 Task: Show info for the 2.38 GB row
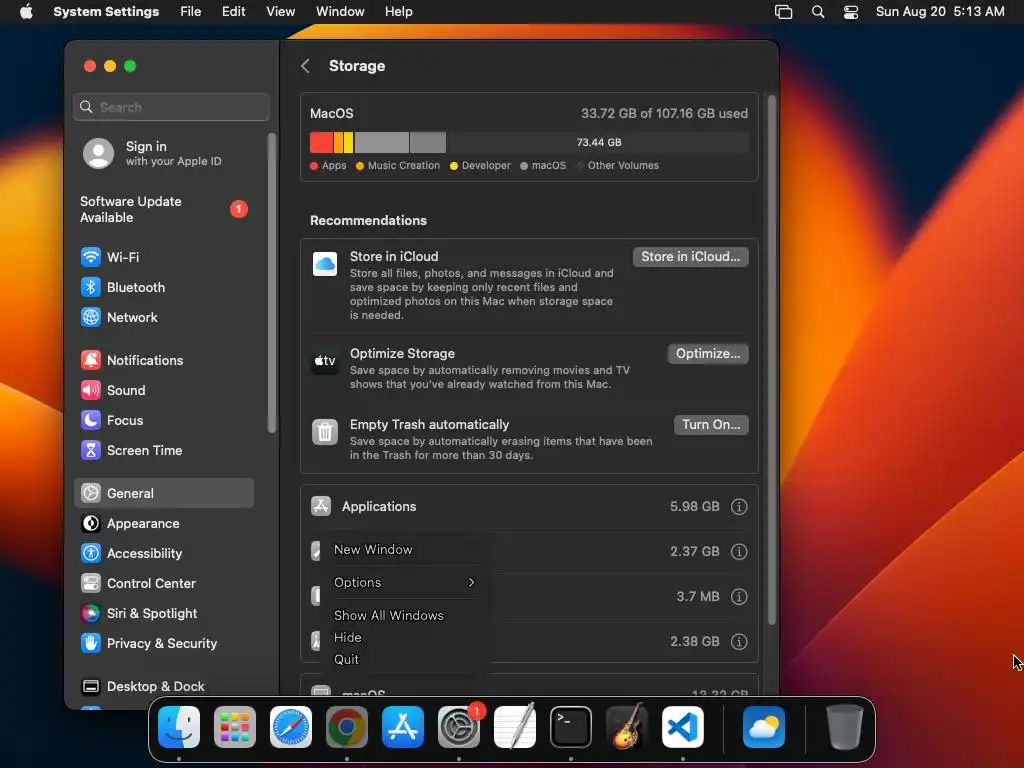tap(739, 642)
